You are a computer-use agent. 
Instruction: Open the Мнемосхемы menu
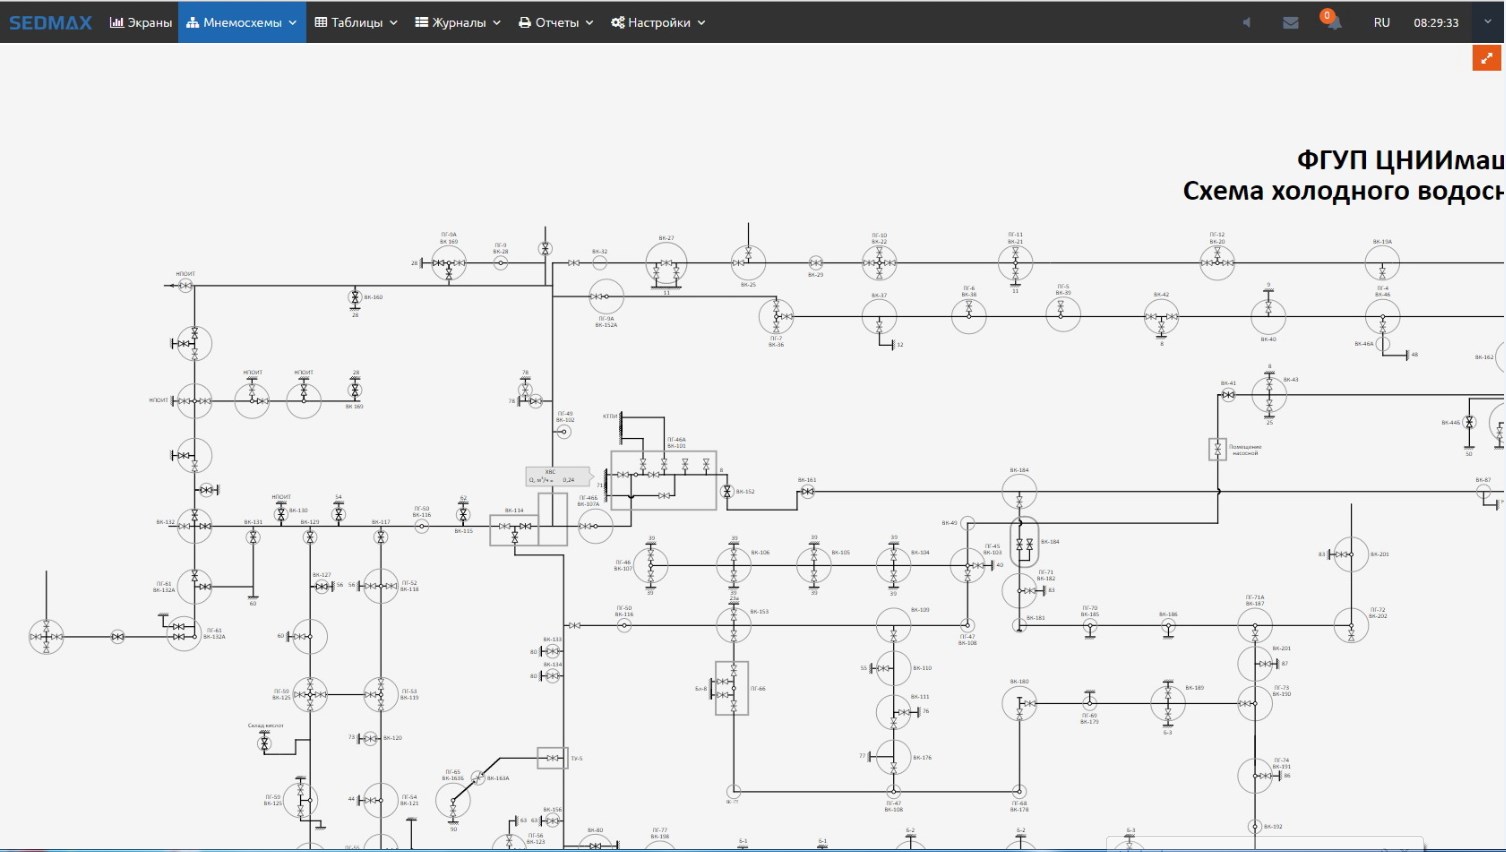[x=242, y=22]
